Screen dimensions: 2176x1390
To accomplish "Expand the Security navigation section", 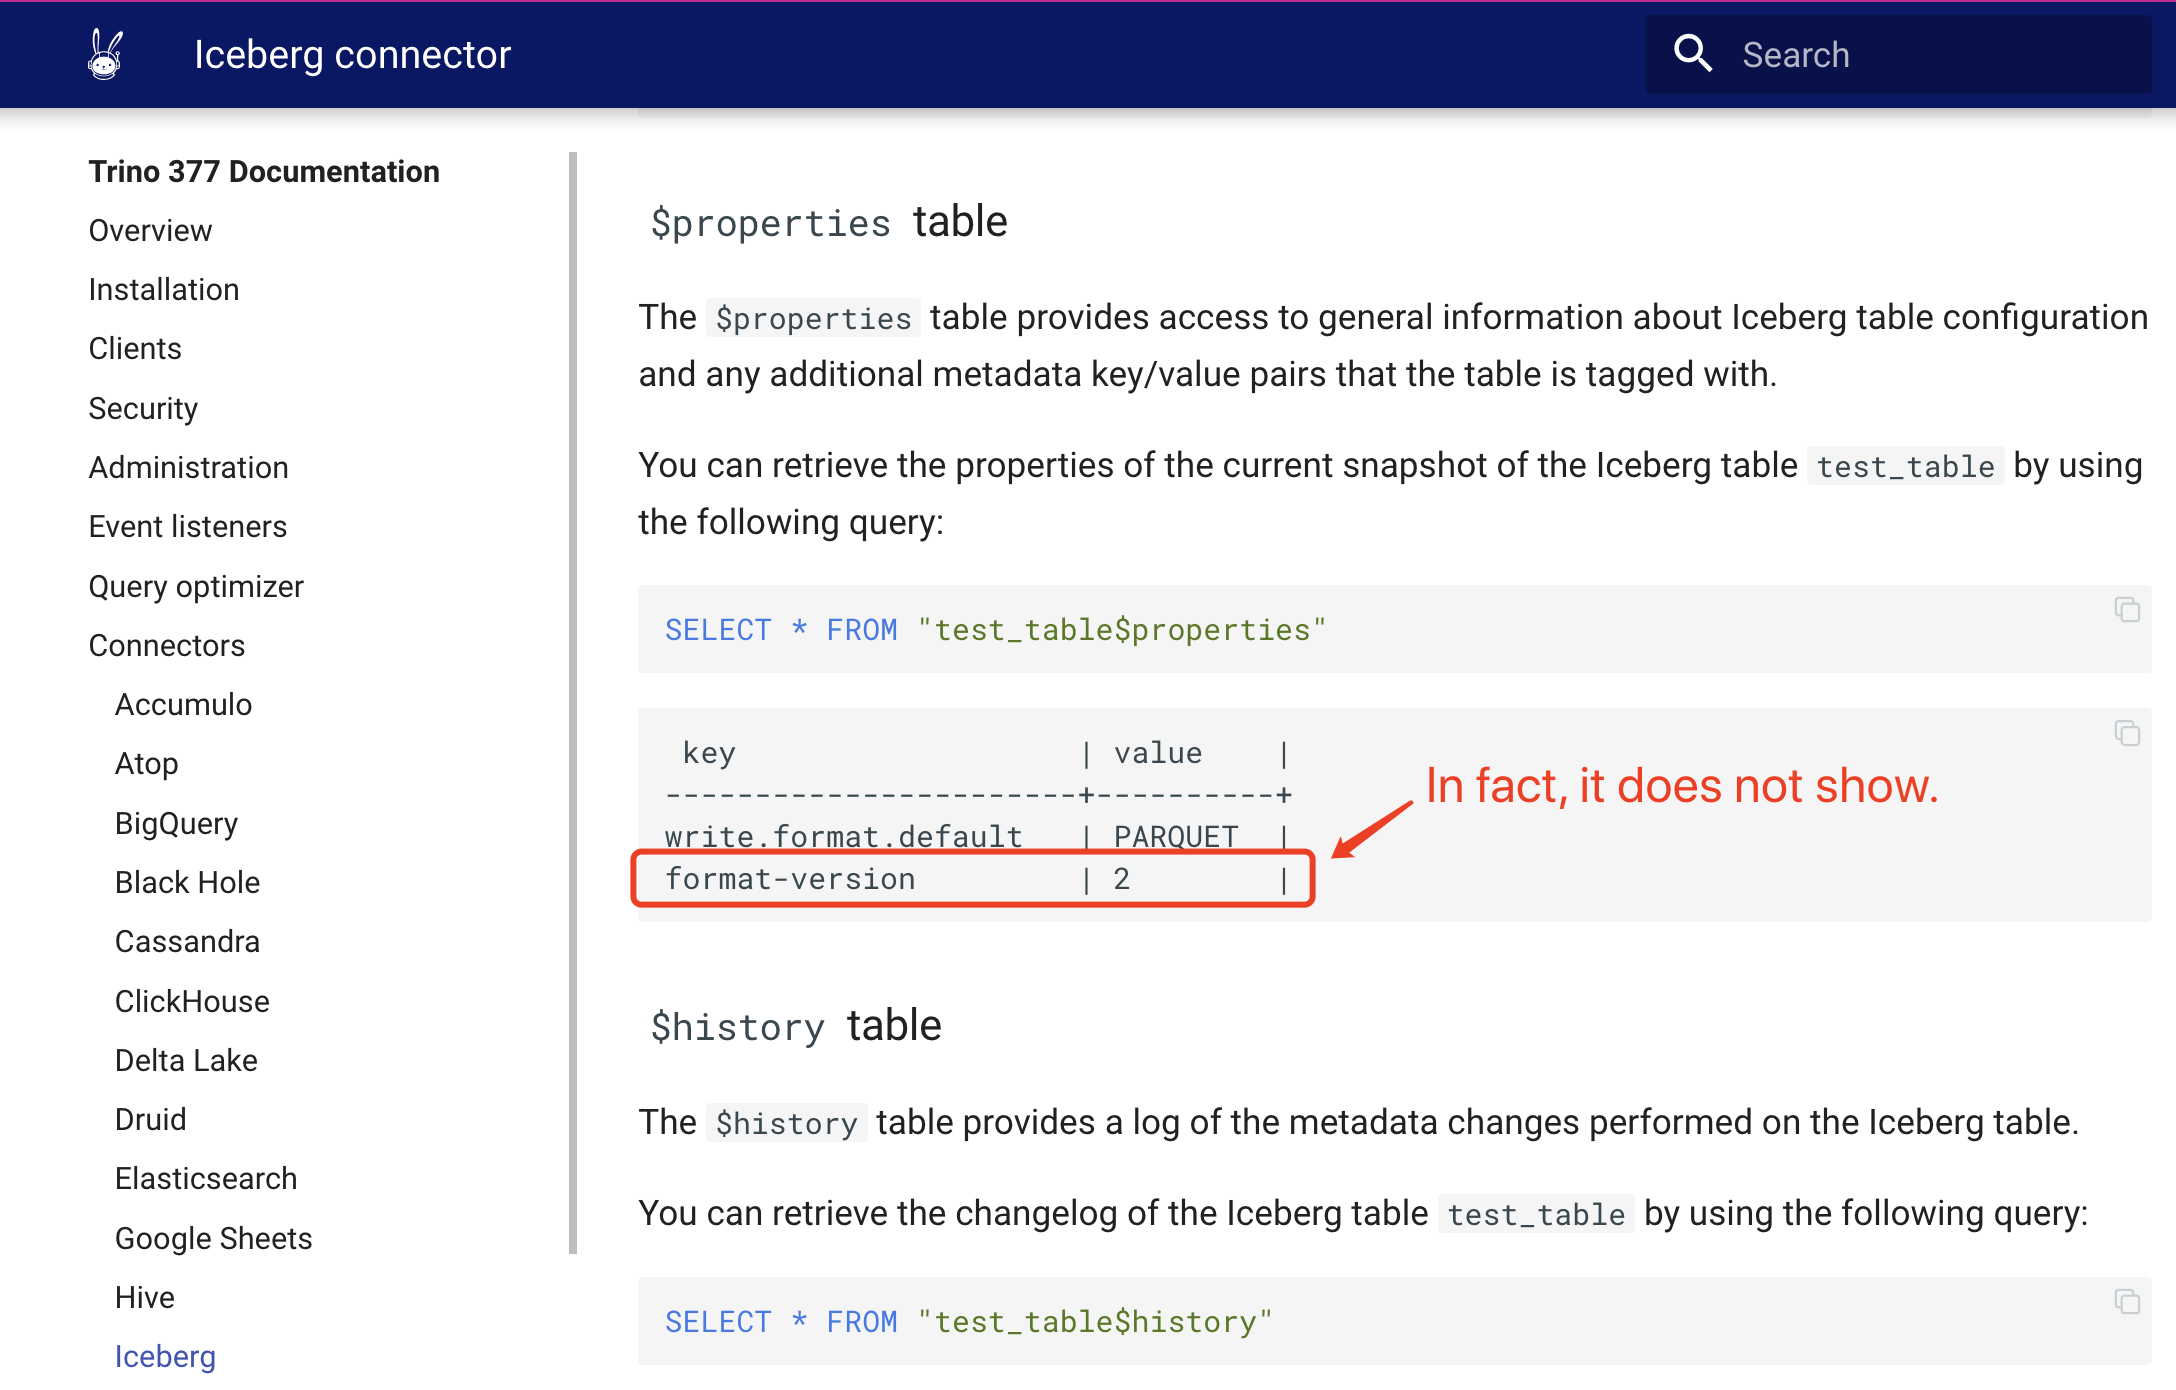I will pyautogui.click(x=143, y=408).
